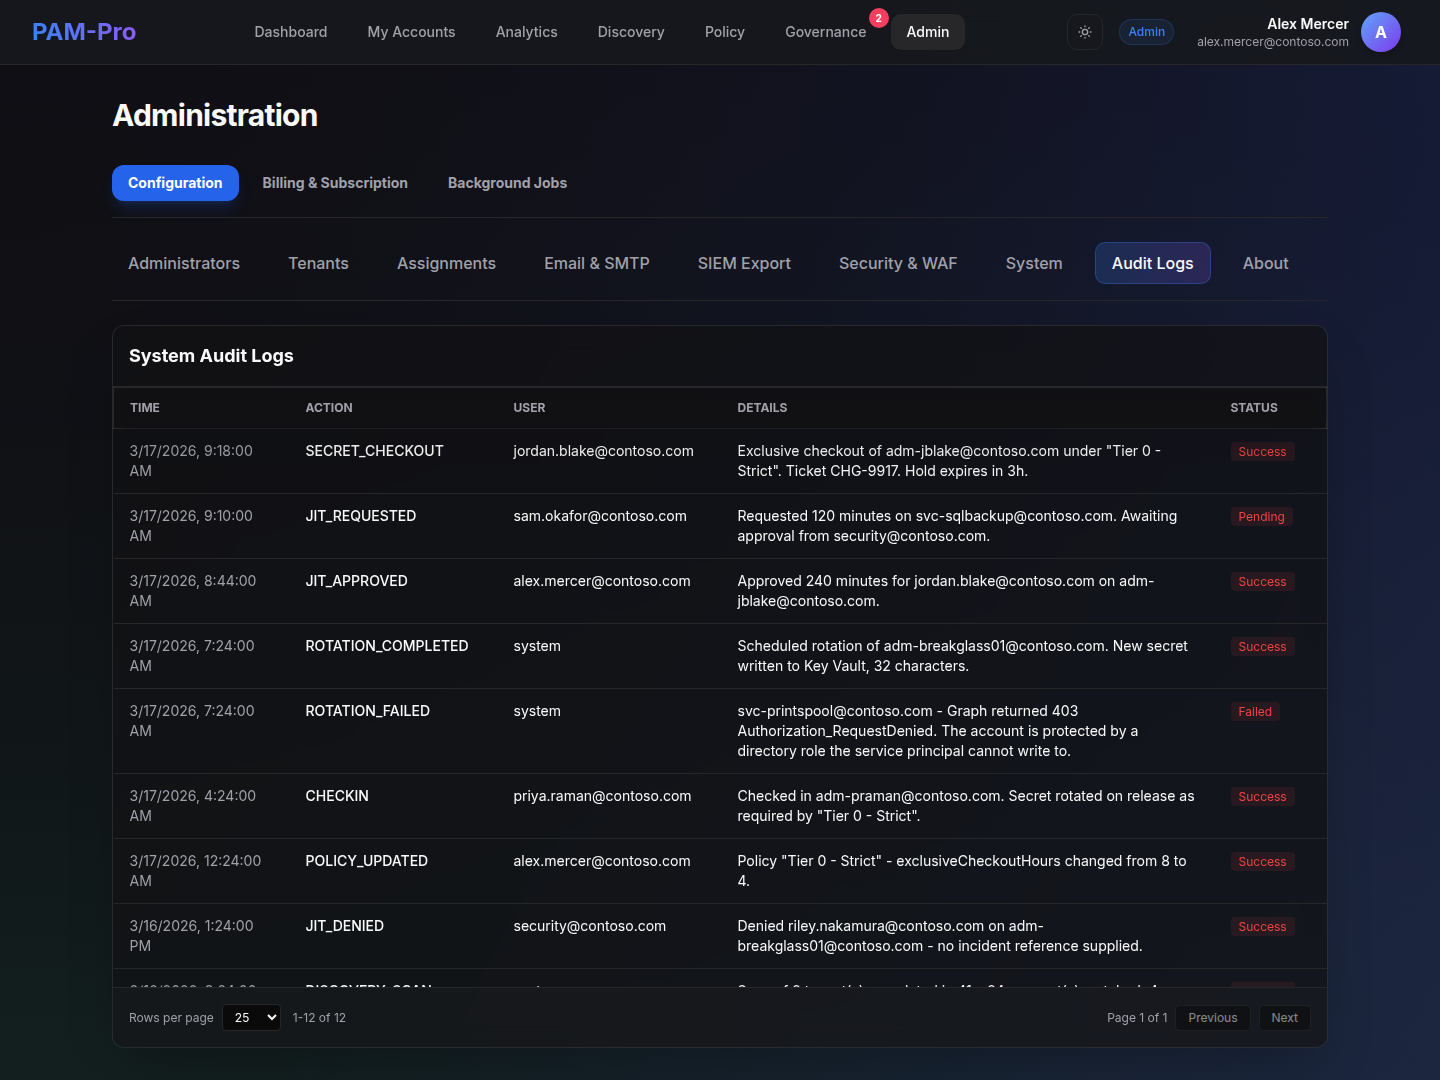Select the ROTATION_COMPLETED action cell
This screenshot has width=1440, height=1080.
[x=387, y=646]
